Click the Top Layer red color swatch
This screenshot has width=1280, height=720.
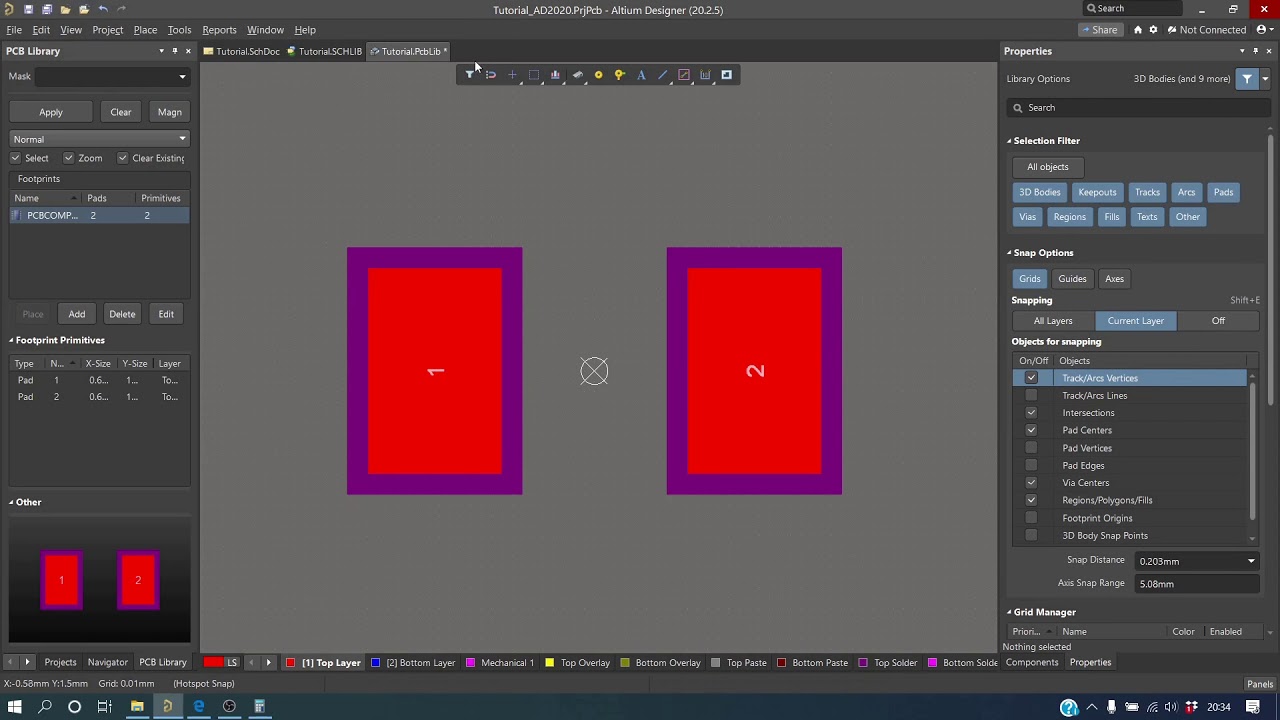coord(291,663)
